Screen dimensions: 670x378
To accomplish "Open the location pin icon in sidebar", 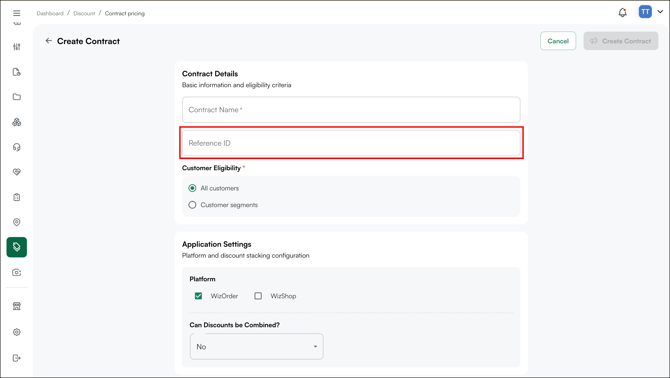I will tap(17, 222).
